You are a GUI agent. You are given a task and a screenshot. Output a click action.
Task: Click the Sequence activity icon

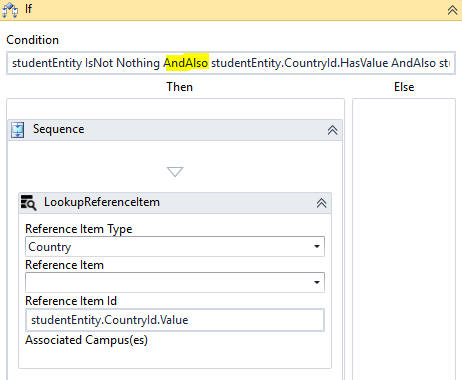coord(17,130)
